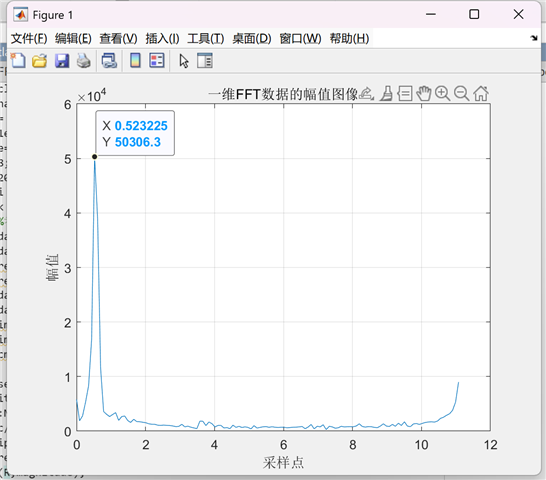Image resolution: width=546 pixels, height=480 pixels.
Task: Save figure with the floppy disk icon
Action: click(x=62, y=61)
